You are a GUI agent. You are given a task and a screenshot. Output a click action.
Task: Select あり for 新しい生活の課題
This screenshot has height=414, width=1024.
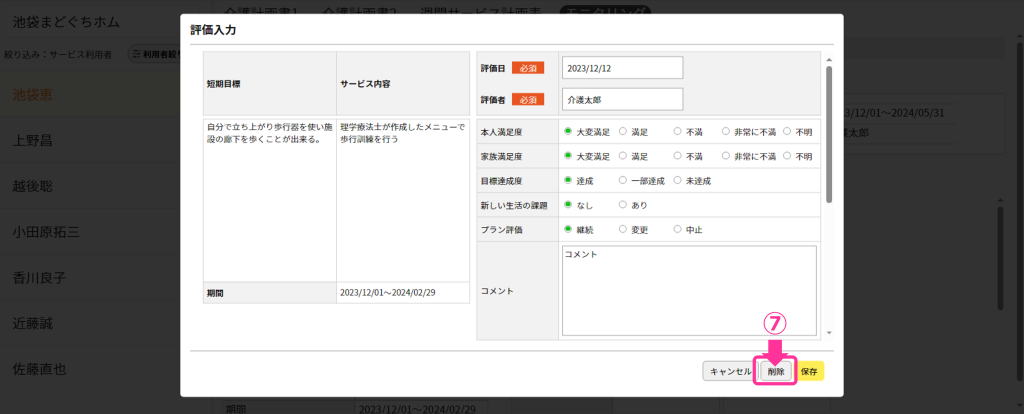[x=623, y=205]
